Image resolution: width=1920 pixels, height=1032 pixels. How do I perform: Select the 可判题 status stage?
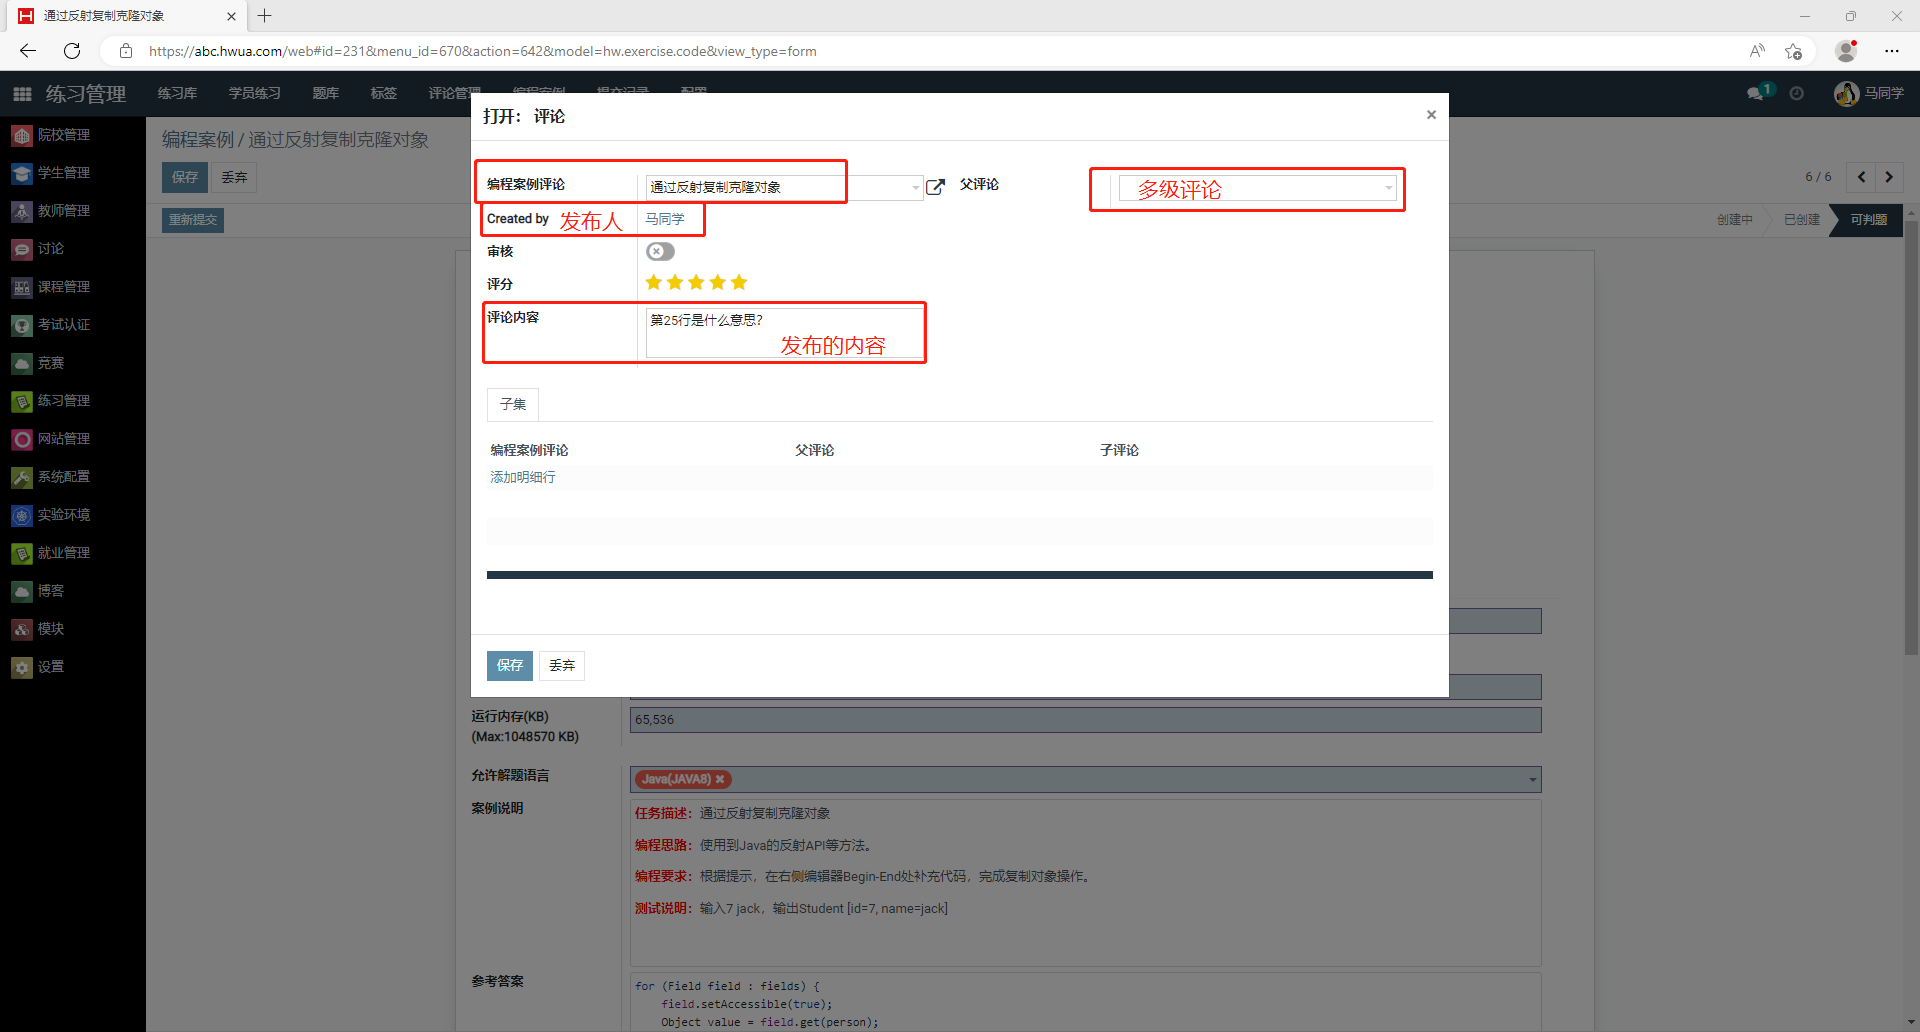click(1868, 220)
